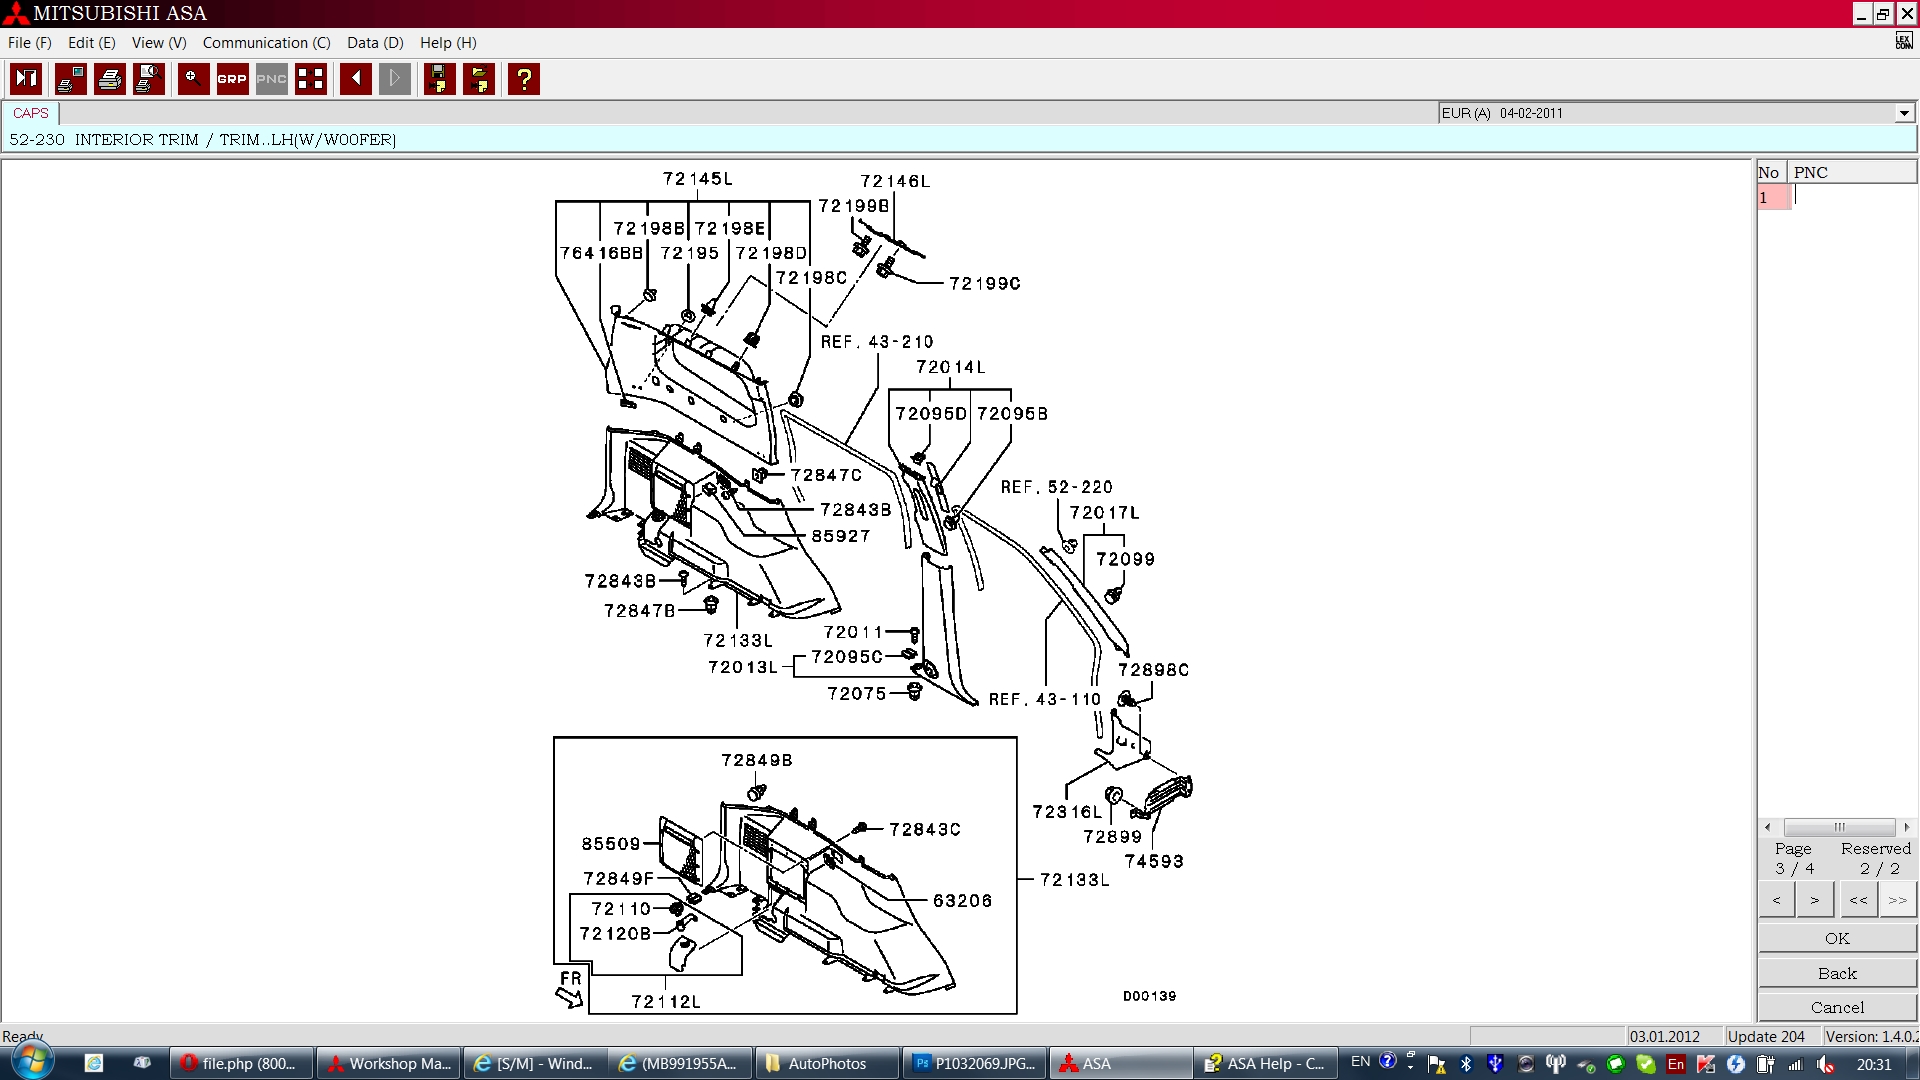Screen dimensions: 1920x1080
Task: Open the File (F) menu
Action: (x=29, y=43)
